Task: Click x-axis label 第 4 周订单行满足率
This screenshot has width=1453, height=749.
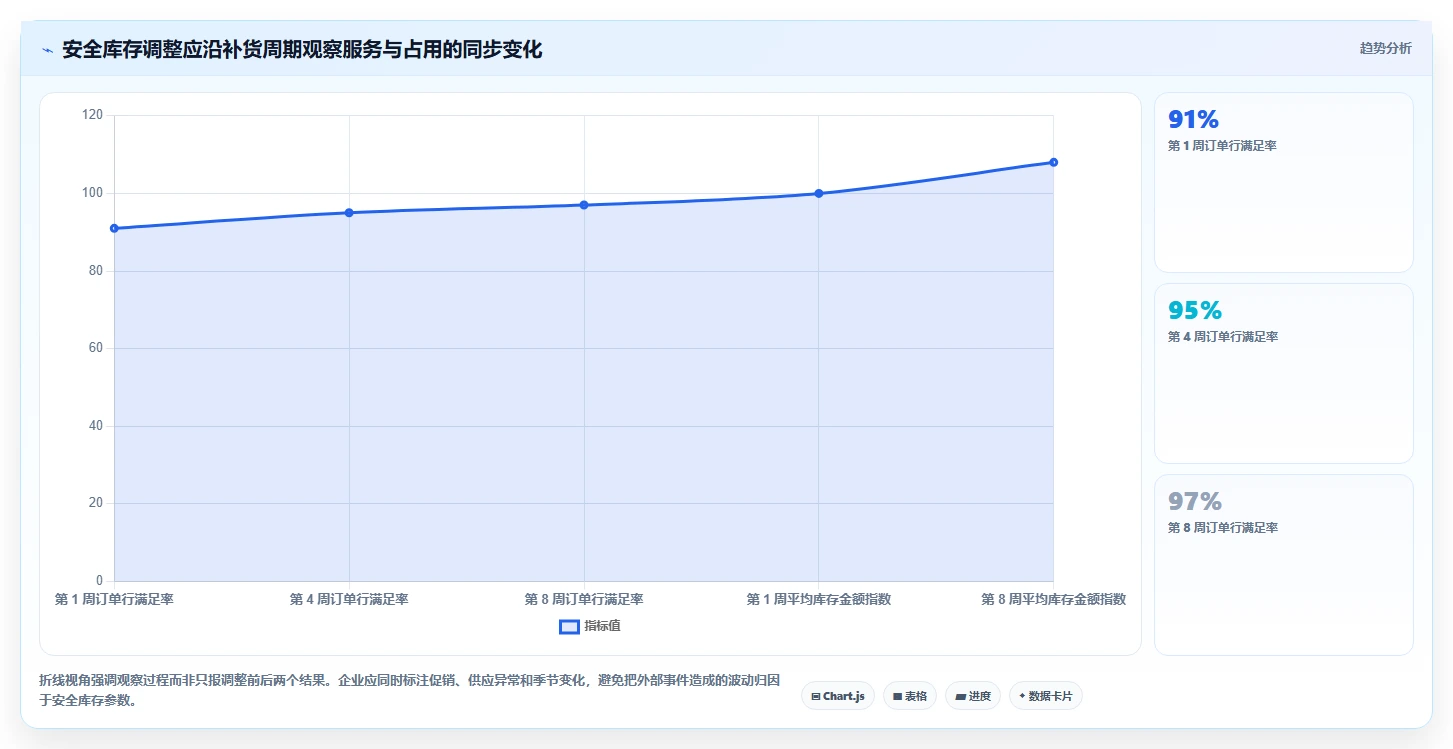Action: [x=349, y=599]
